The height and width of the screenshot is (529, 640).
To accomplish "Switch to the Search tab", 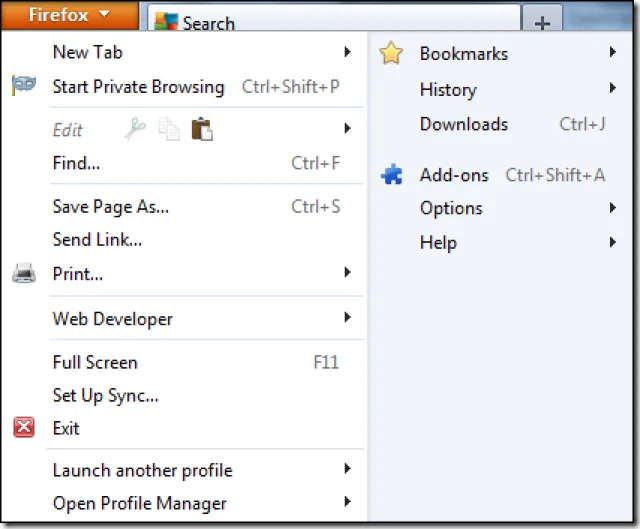I will [x=334, y=19].
